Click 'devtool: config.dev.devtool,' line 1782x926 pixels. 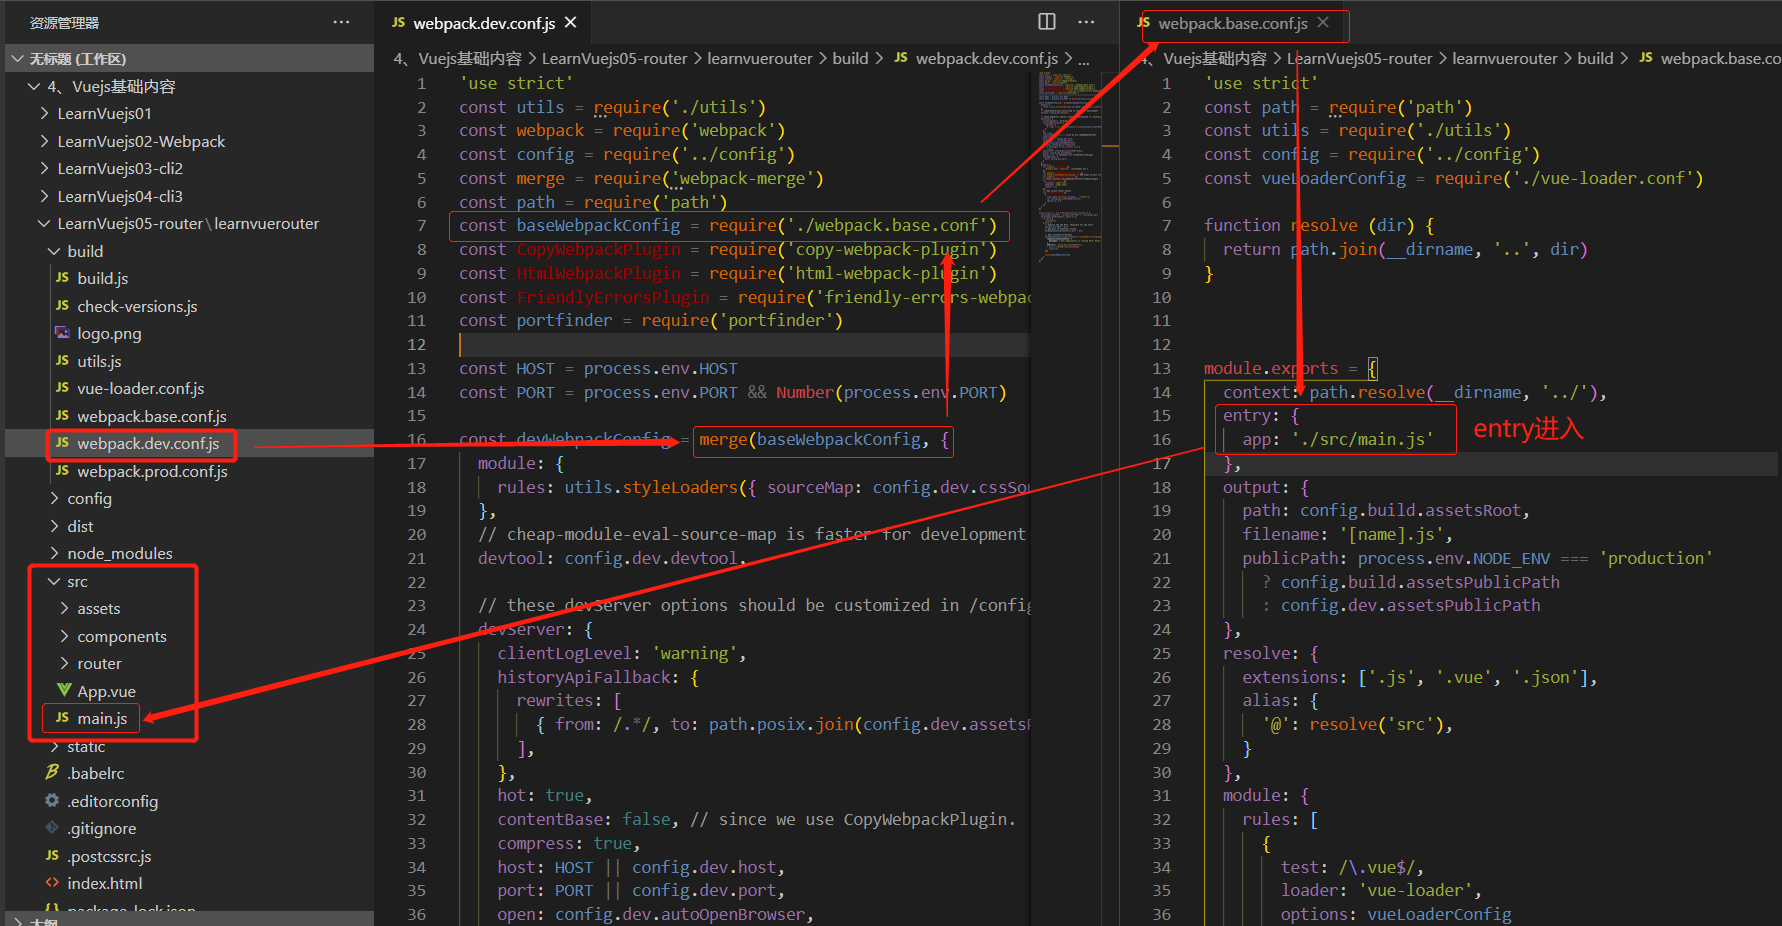coord(612,559)
